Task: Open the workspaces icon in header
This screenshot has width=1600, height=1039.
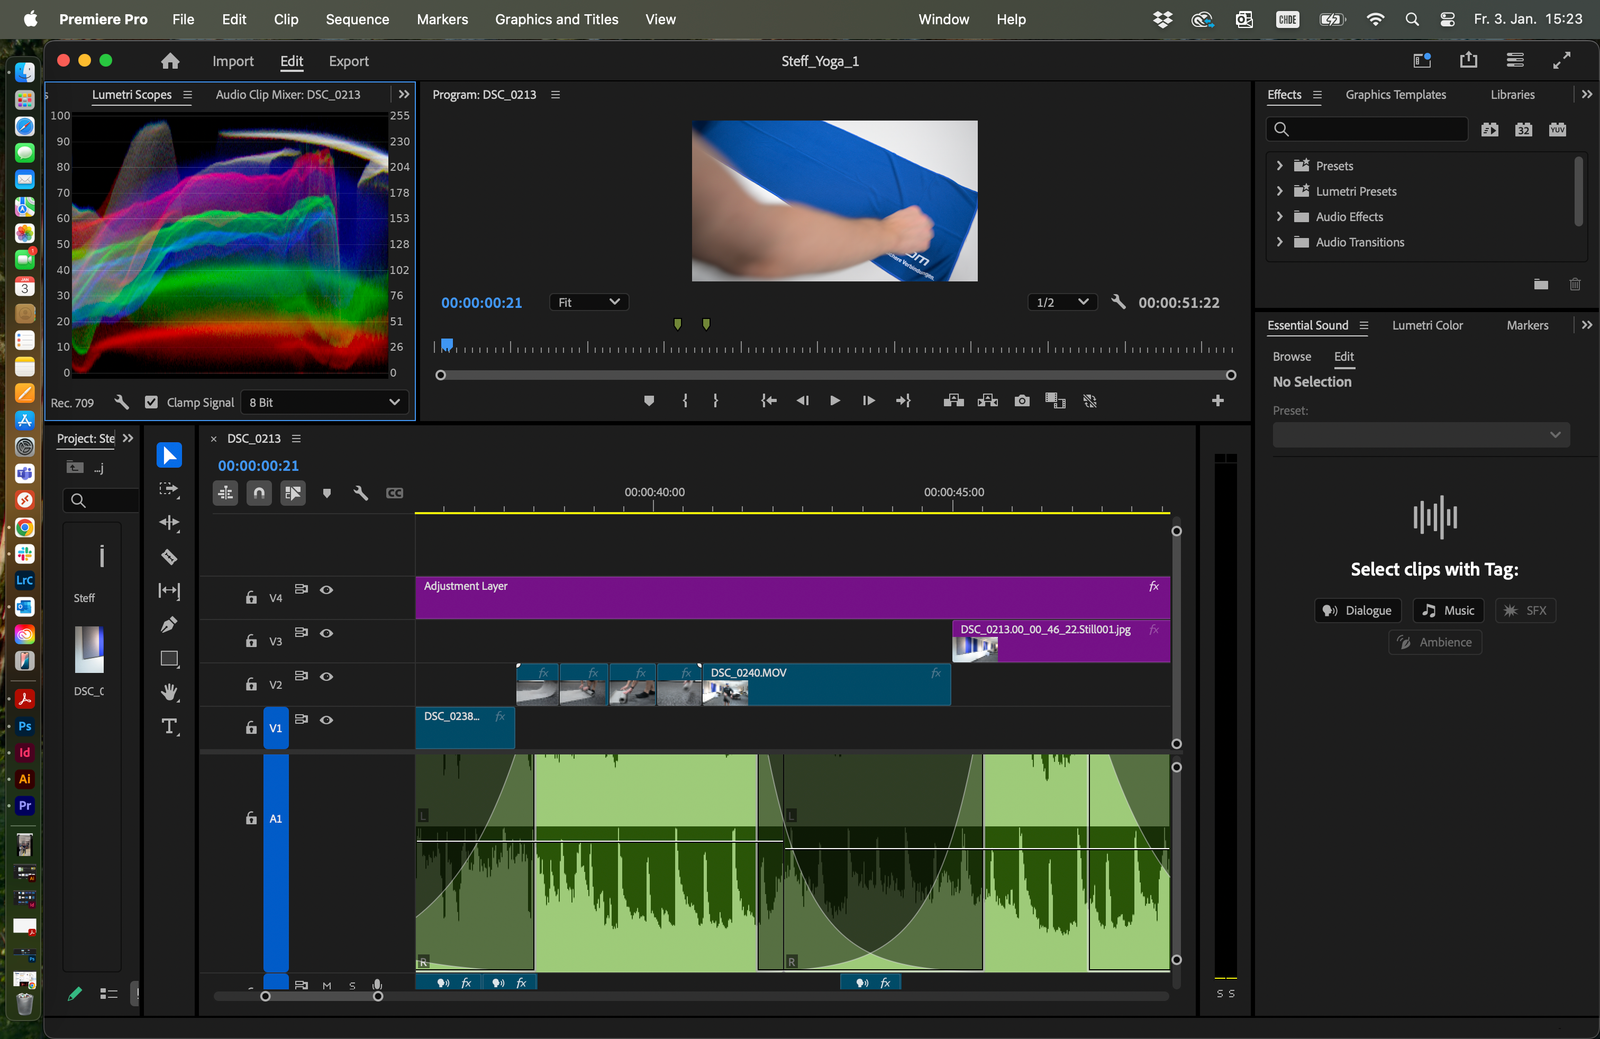Action: (x=1422, y=61)
